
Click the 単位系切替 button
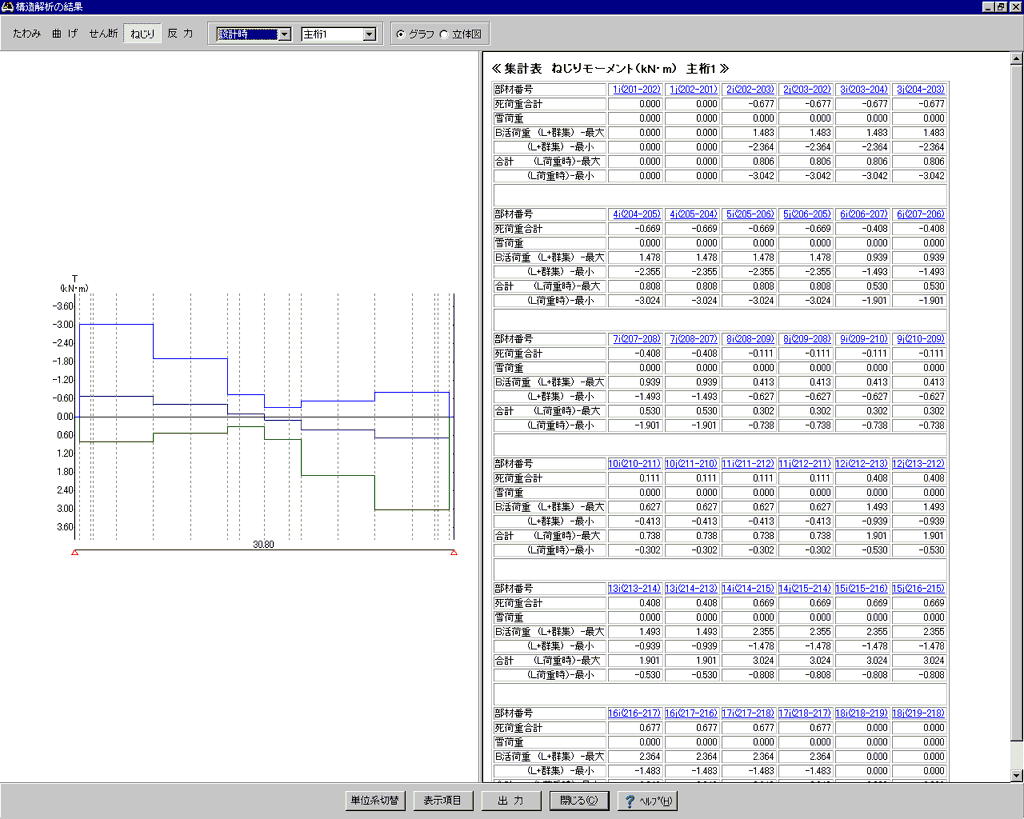pos(375,801)
